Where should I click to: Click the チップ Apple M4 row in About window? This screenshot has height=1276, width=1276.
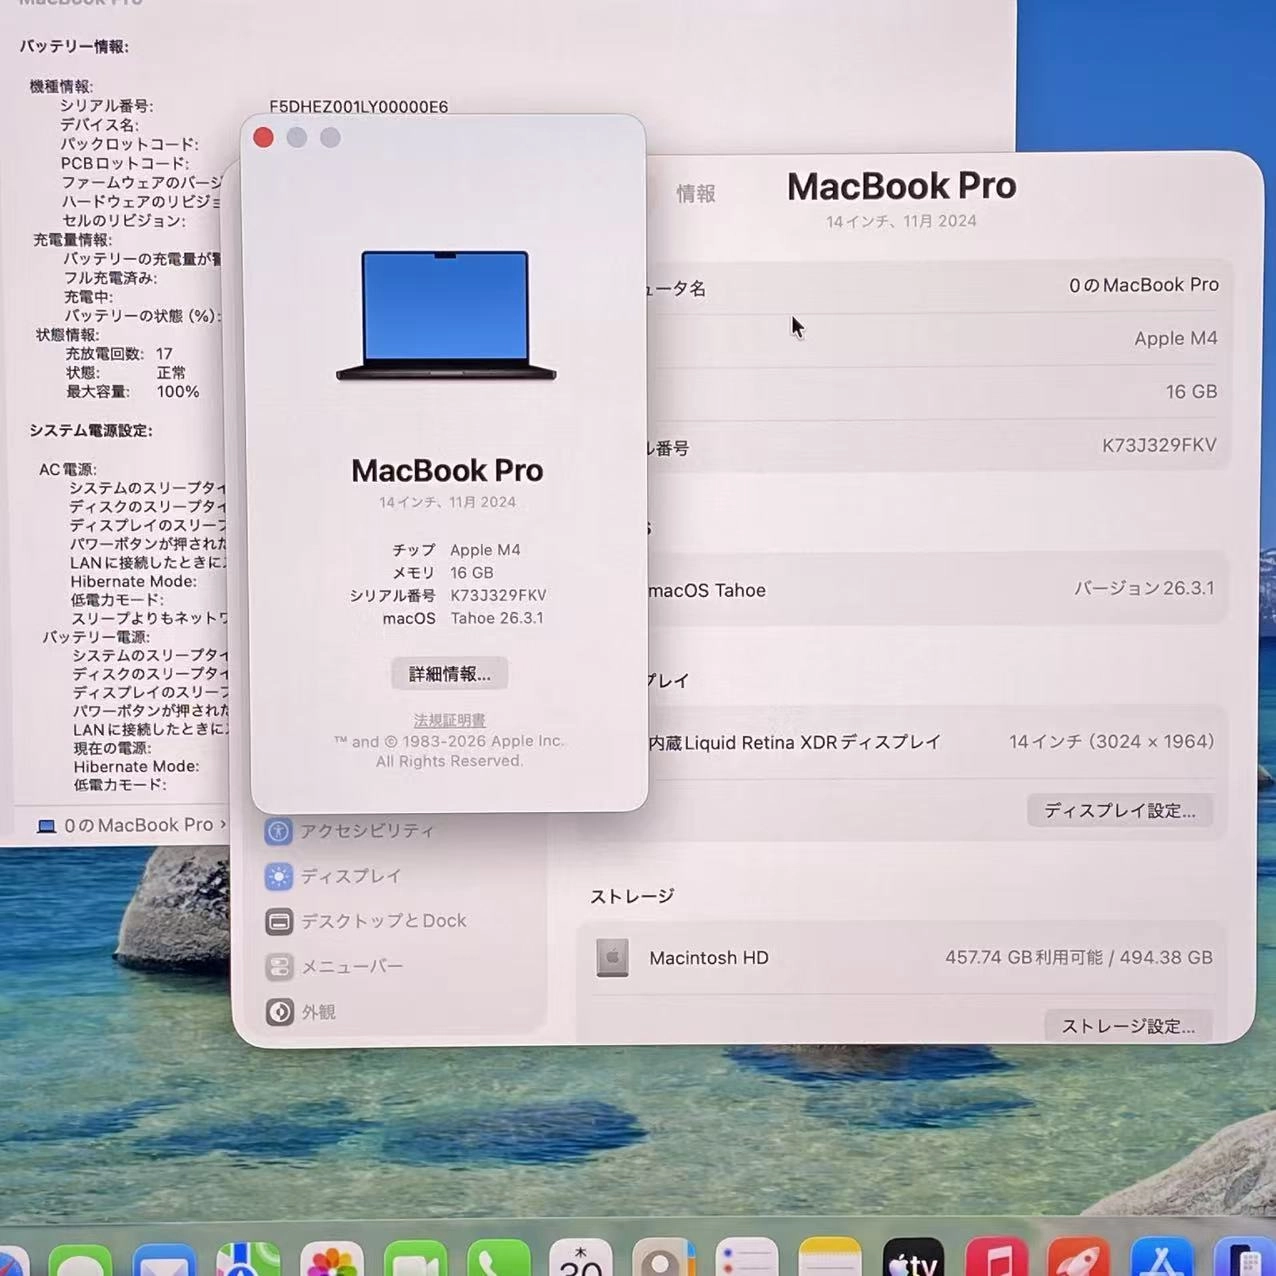[456, 550]
